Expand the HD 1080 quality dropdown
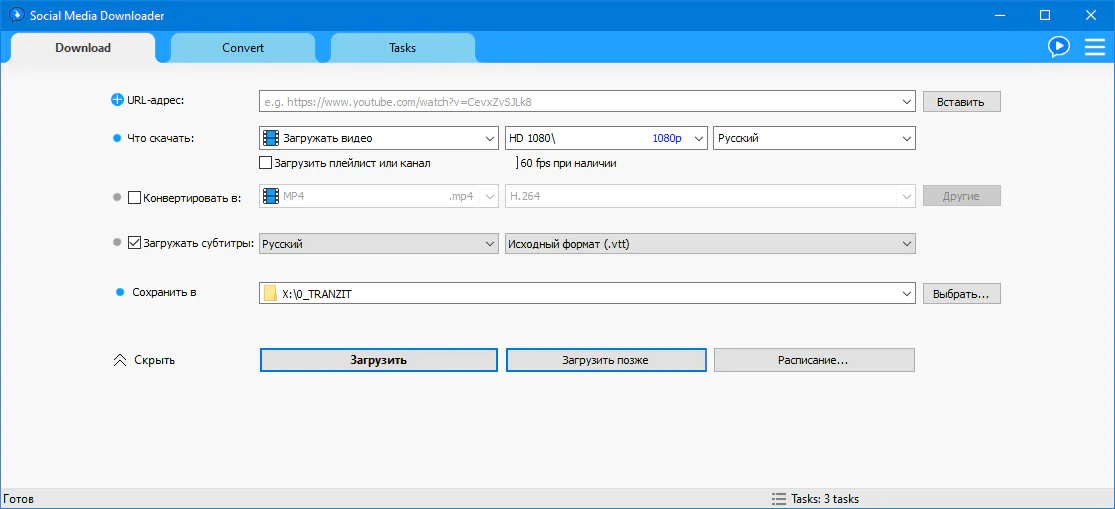Viewport: 1115px width, 509px height. pos(698,138)
